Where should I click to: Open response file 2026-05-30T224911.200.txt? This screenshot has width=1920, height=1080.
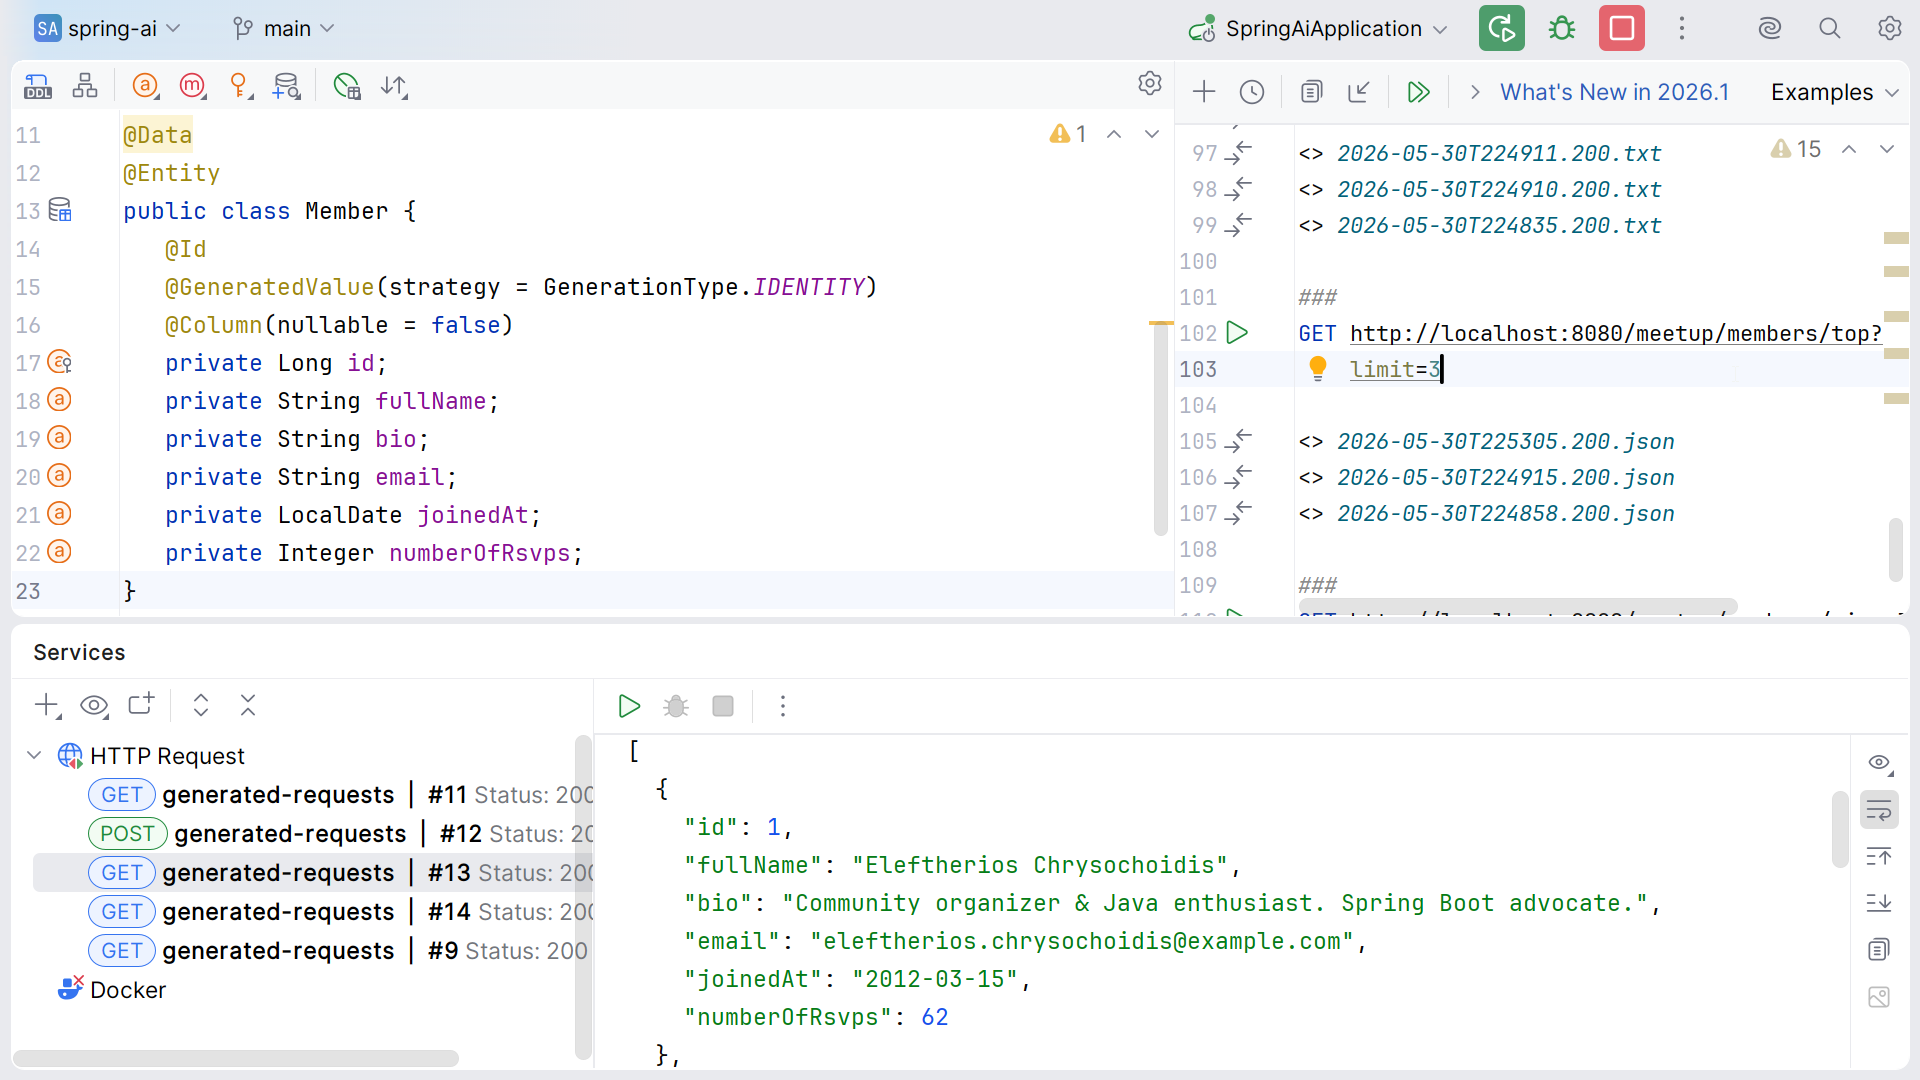point(1499,153)
